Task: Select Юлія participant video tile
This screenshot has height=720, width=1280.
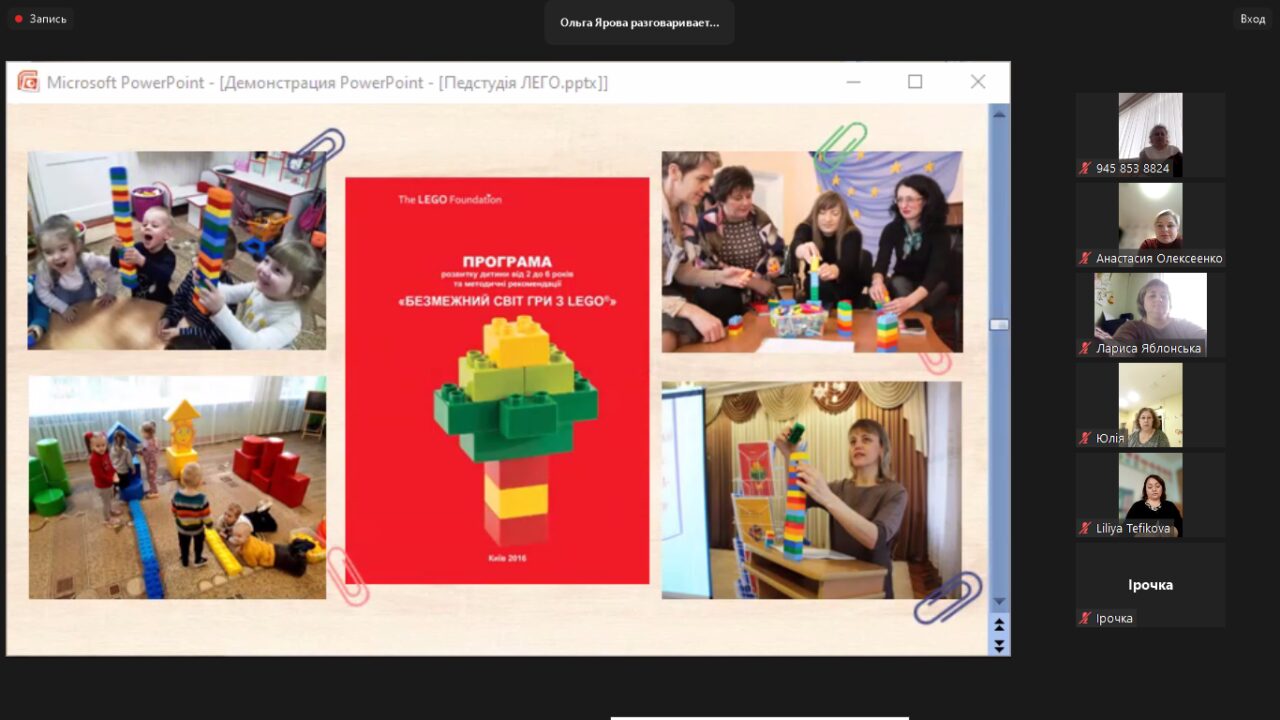Action: coord(1150,405)
